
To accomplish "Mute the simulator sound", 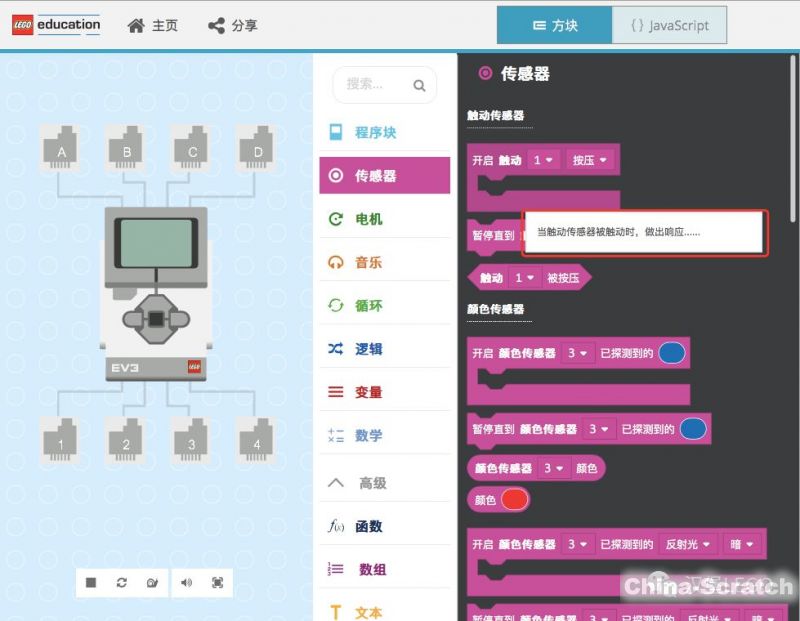I will 187,582.
